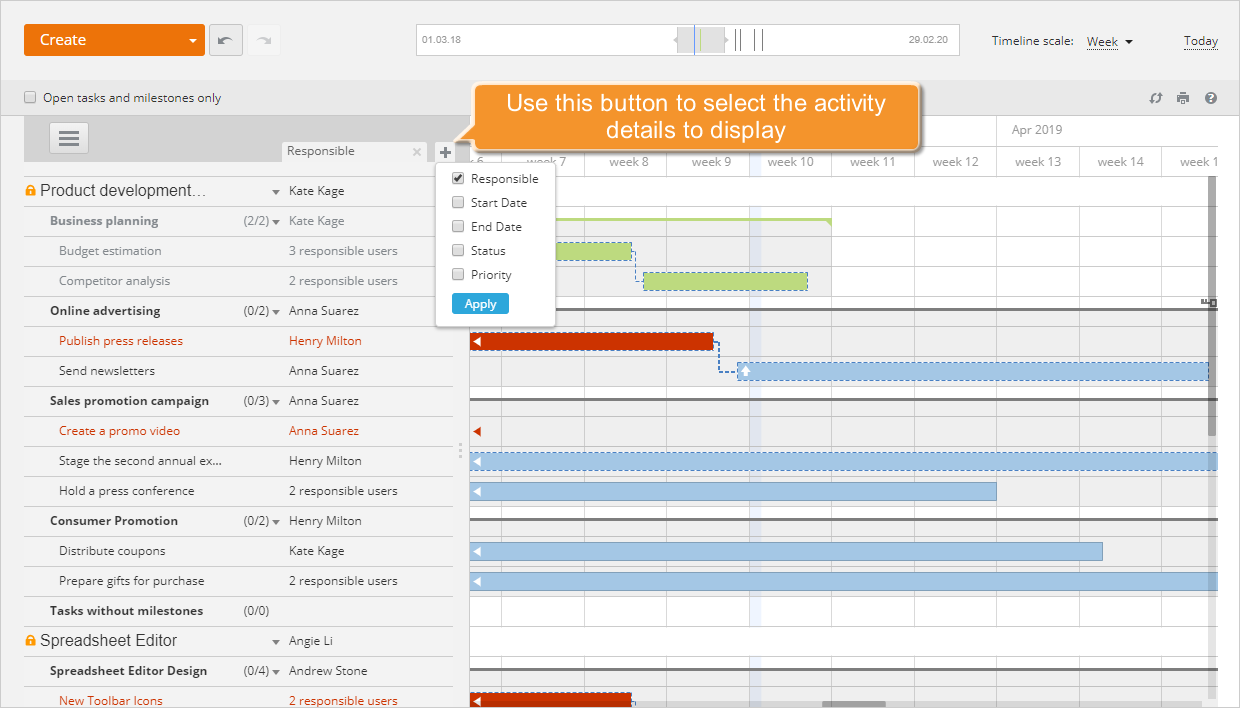The width and height of the screenshot is (1240, 708).
Task: Check the Status option in the details list
Action: [x=457, y=250]
